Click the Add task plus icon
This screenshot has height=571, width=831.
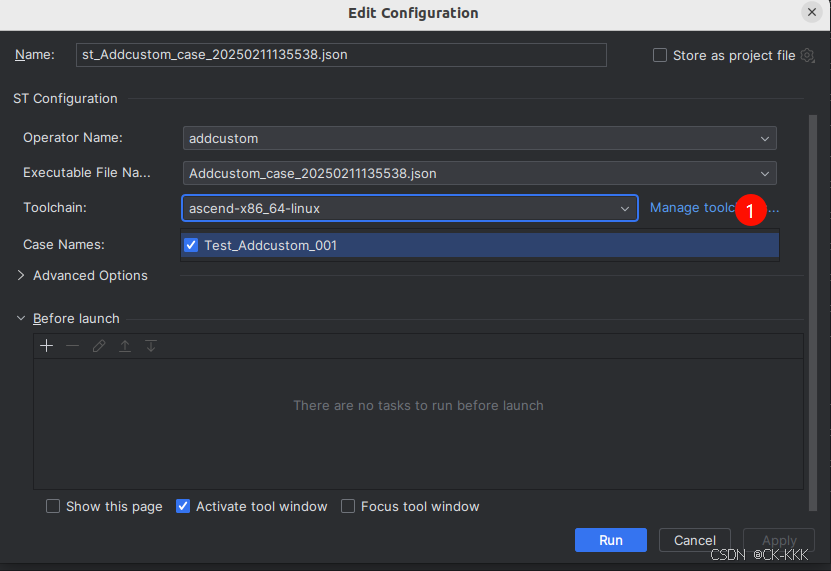click(46, 346)
